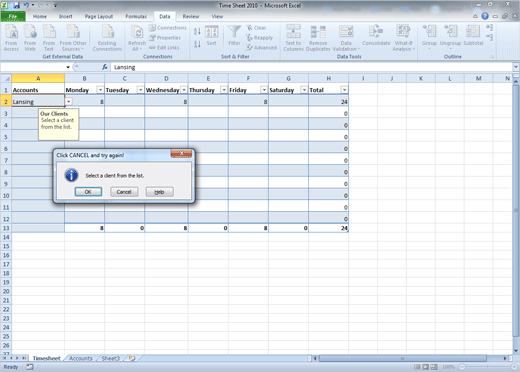520x372 pixels.
Task: Switch to the Insert ribbon tab
Action: (65, 16)
